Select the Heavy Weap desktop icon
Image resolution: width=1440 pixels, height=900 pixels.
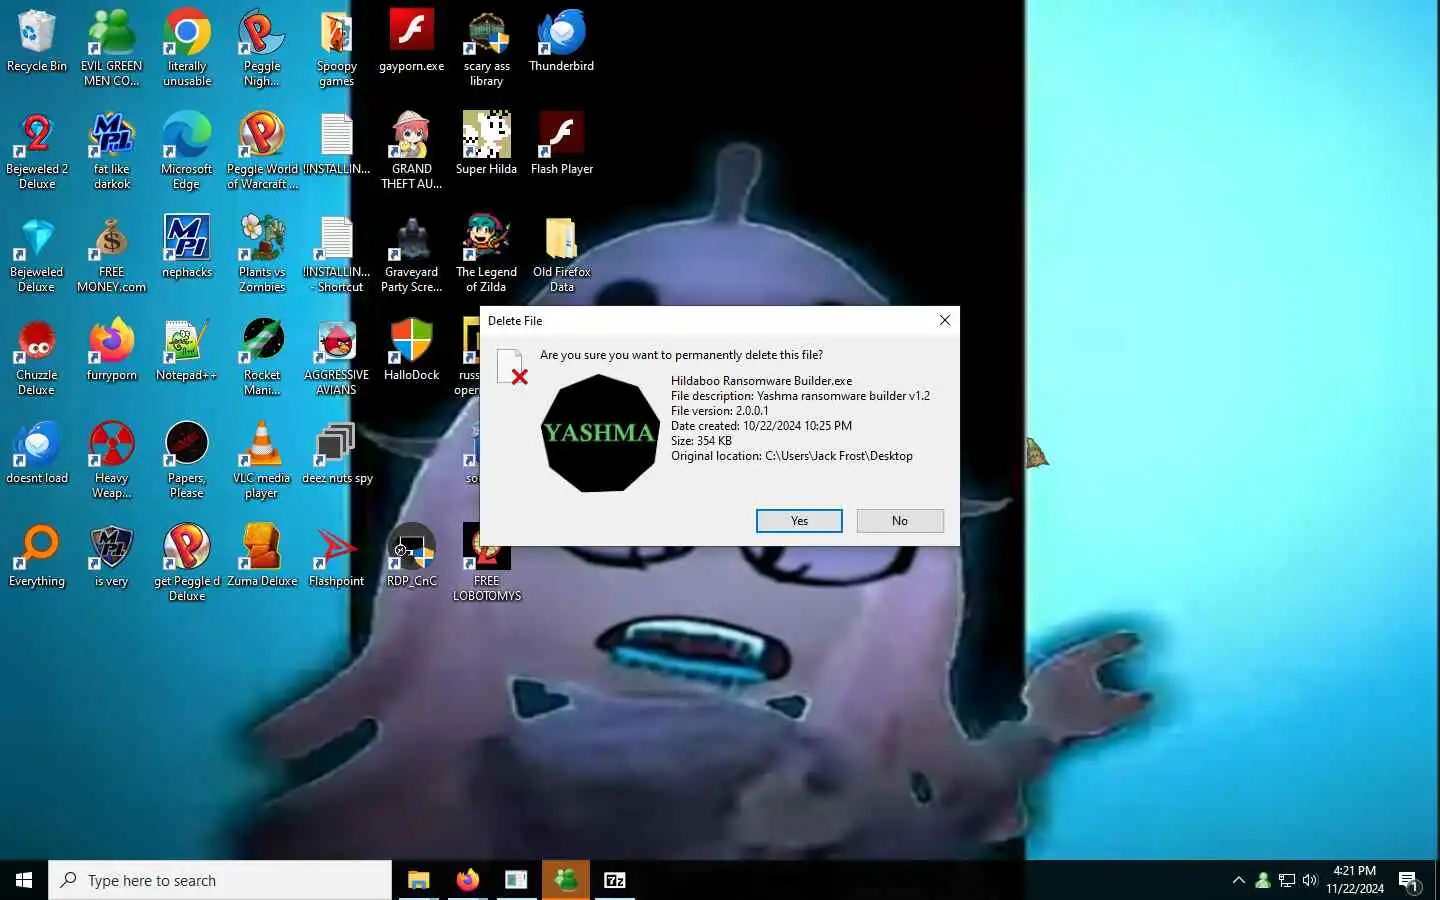tap(112, 460)
